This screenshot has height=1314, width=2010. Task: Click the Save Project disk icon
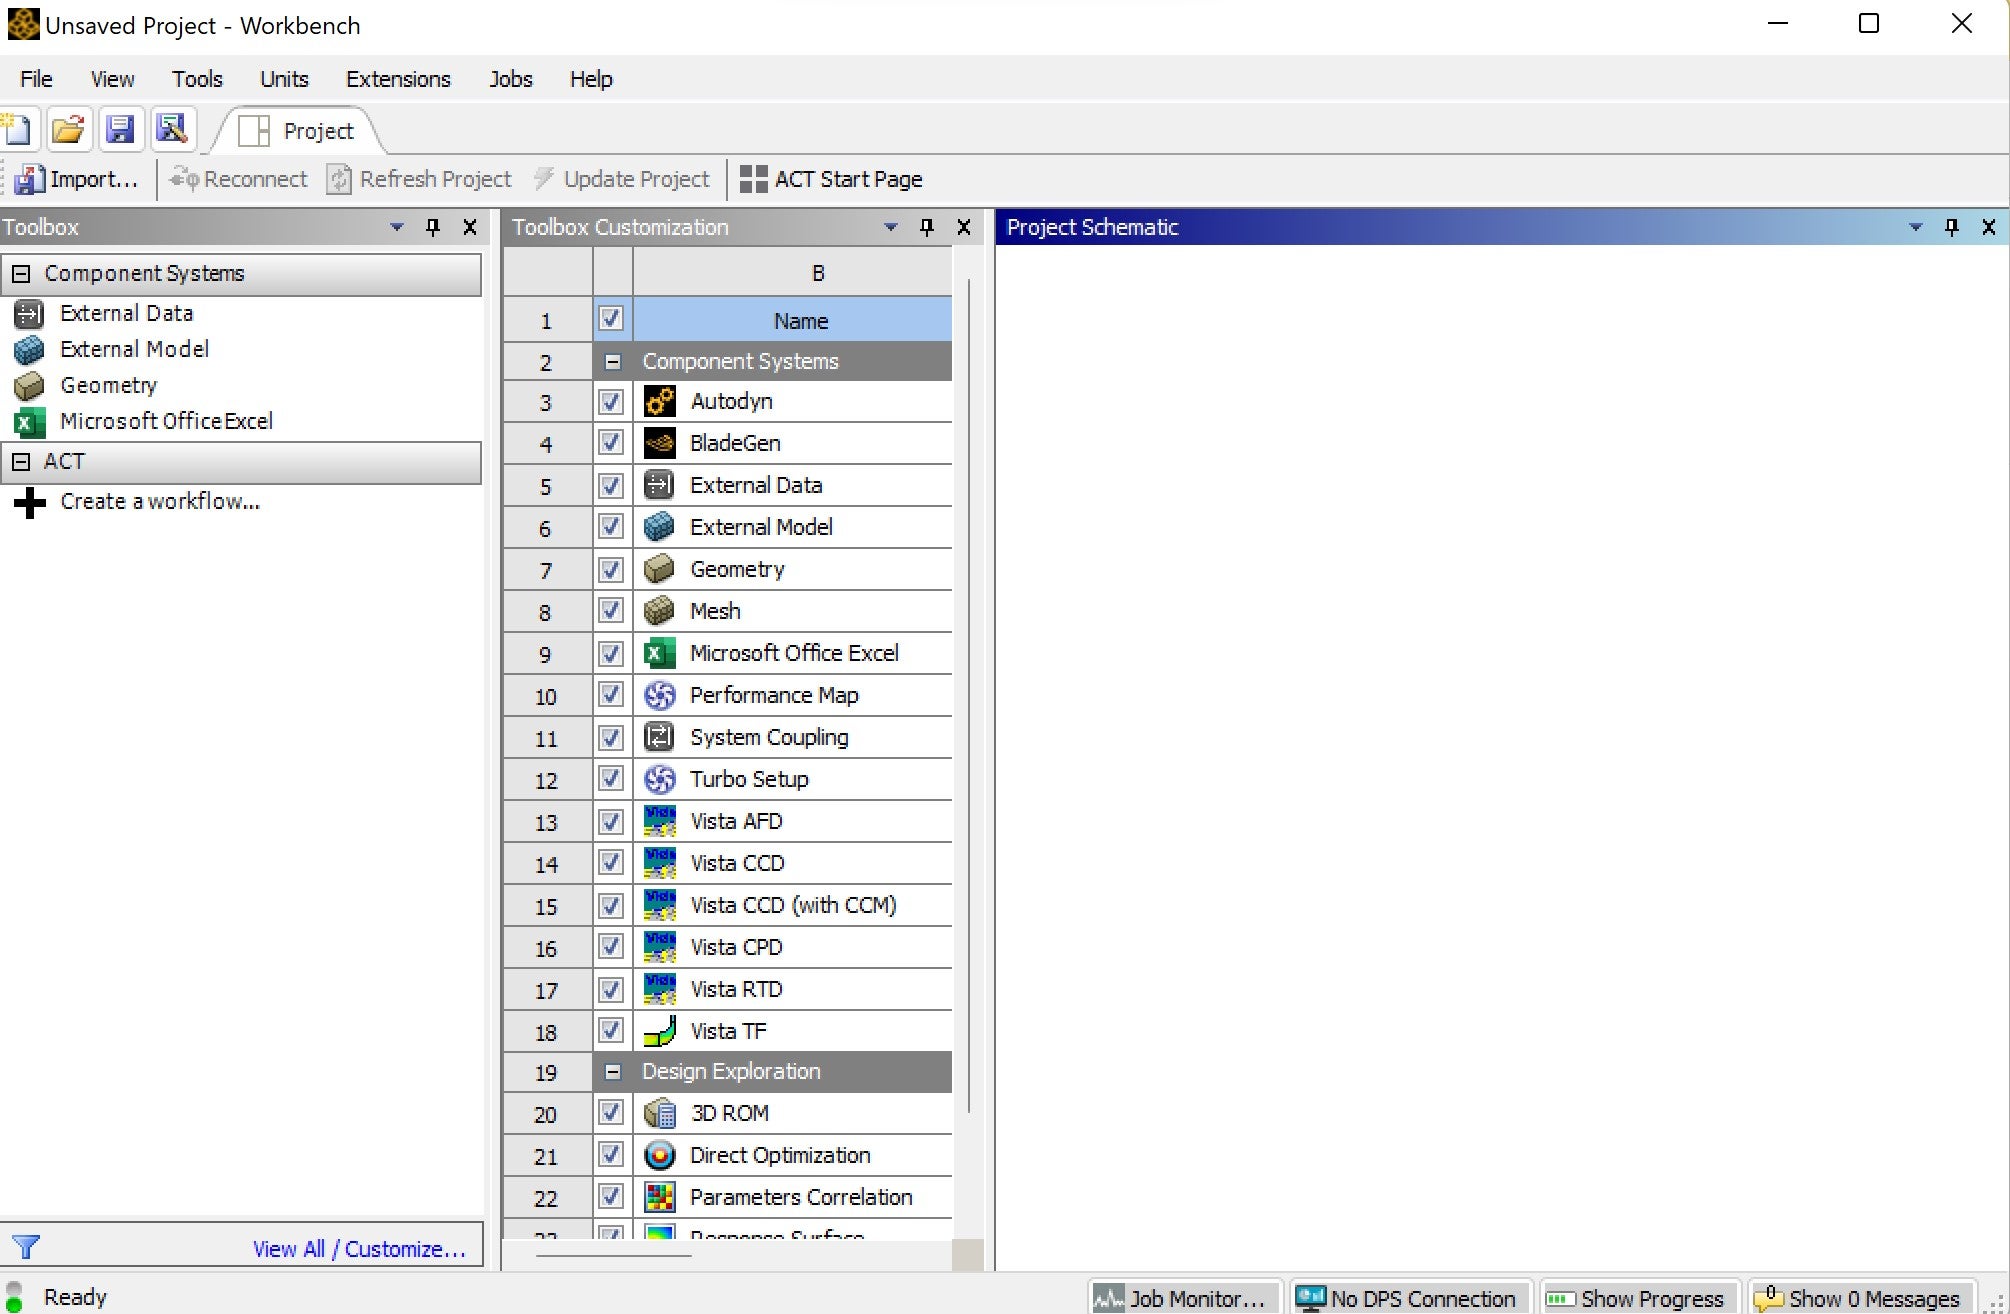pyautogui.click(x=120, y=130)
